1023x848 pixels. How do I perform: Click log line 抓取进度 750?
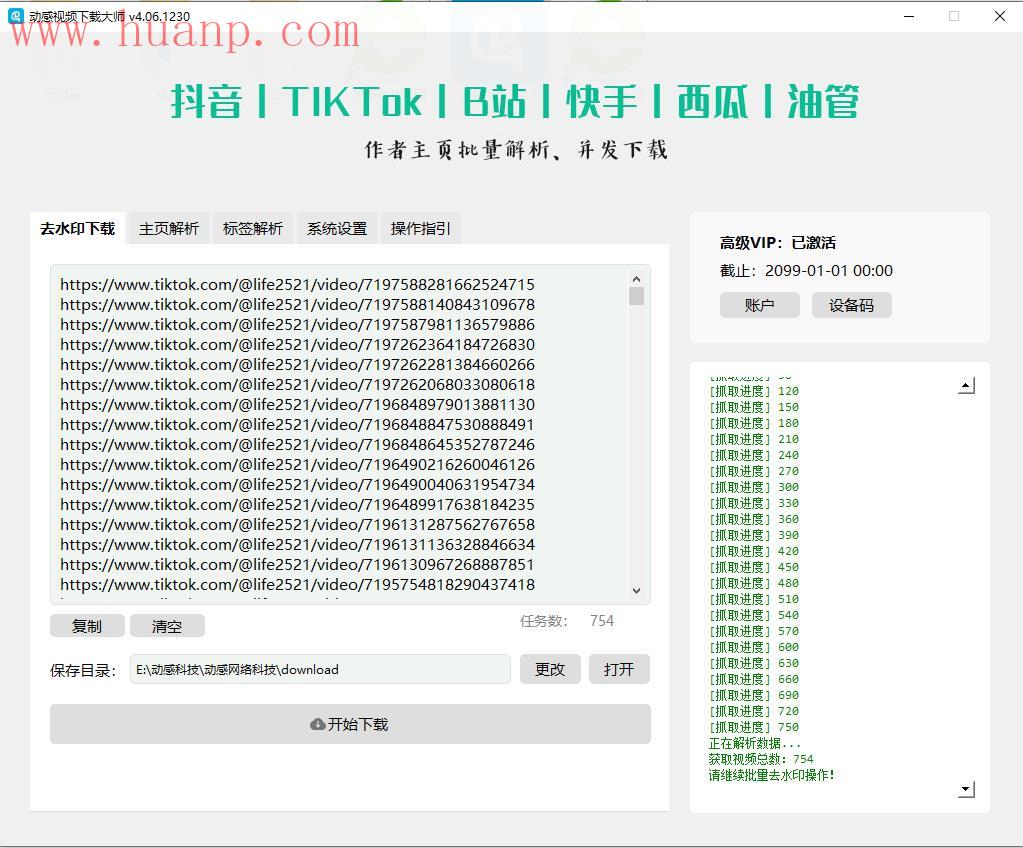click(754, 727)
